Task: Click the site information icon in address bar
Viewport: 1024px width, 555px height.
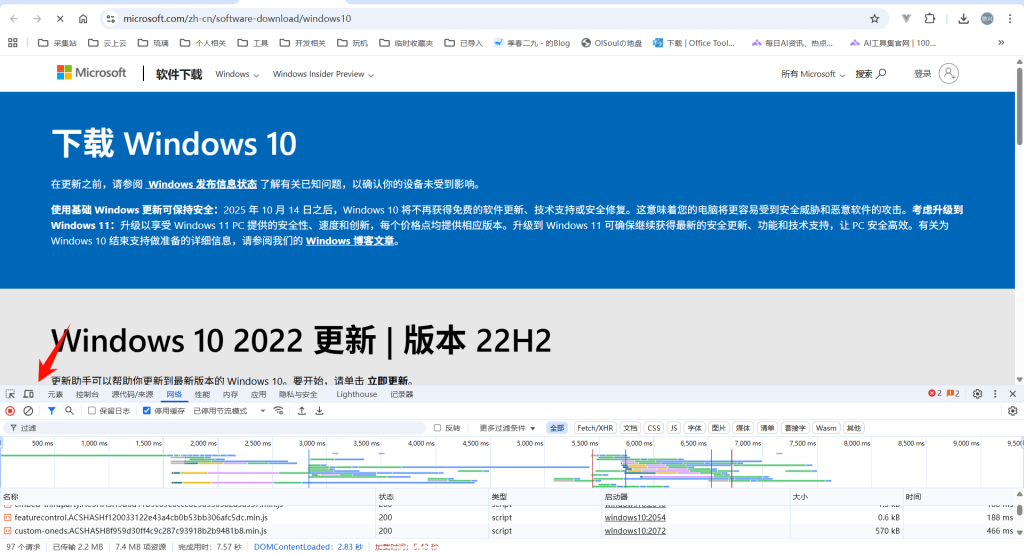Action: click(x=110, y=19)
